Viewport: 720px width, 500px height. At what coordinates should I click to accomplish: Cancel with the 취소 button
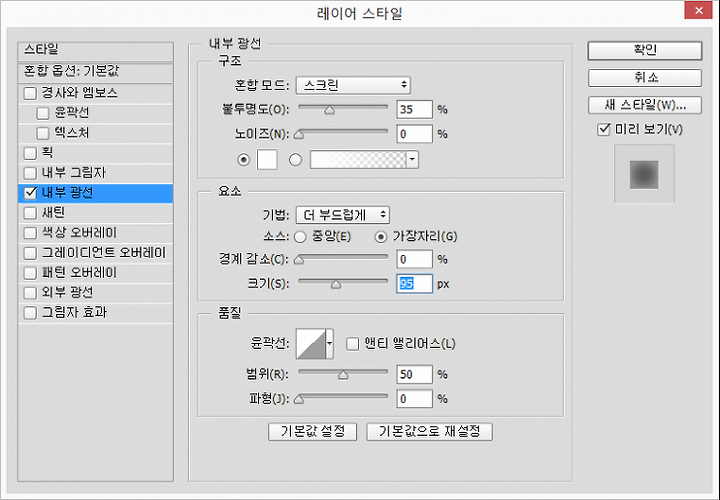645,78
